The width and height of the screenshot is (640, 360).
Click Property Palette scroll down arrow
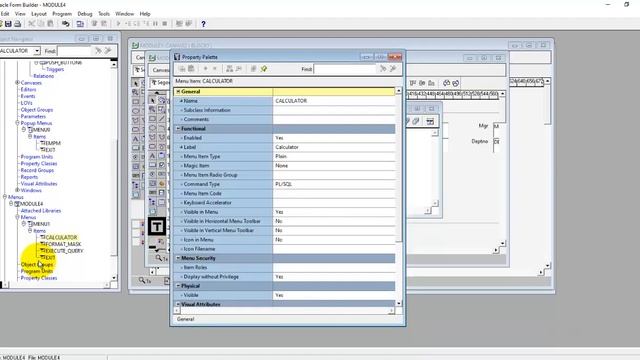click(399, 303)
